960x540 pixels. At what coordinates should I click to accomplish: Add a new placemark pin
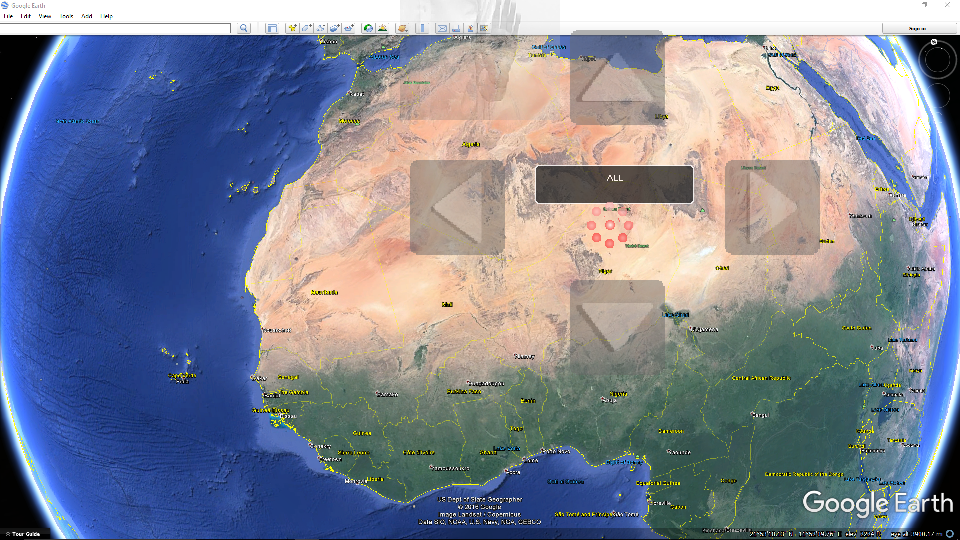click(292, 28)
